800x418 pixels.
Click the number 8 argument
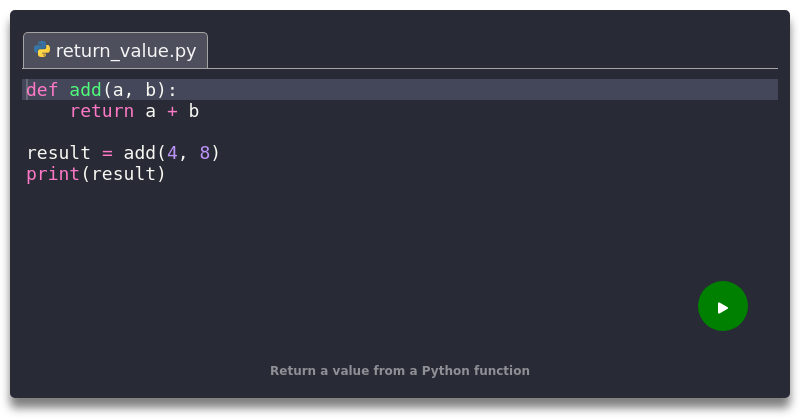pyautogui.click(x=205, y=153)
